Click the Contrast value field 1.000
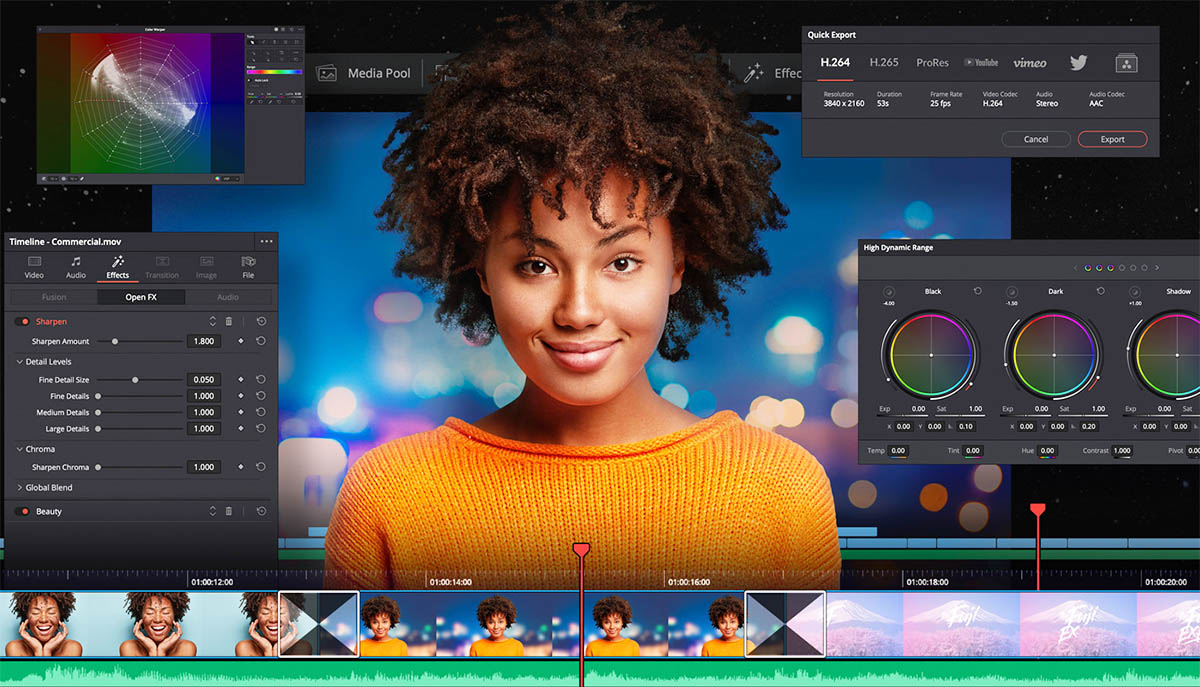The width and height of the screenshot is (1200, 687). (x=1122, y=451)
